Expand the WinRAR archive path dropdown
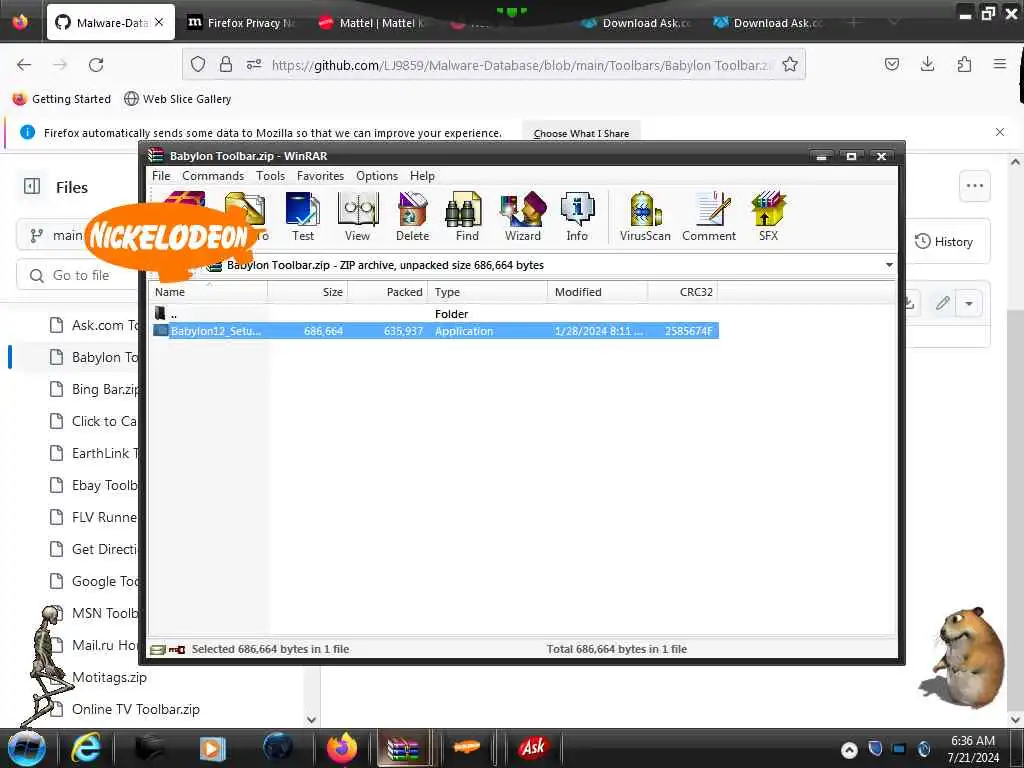This screenshot has width=1024, height=768. point(889,265)
